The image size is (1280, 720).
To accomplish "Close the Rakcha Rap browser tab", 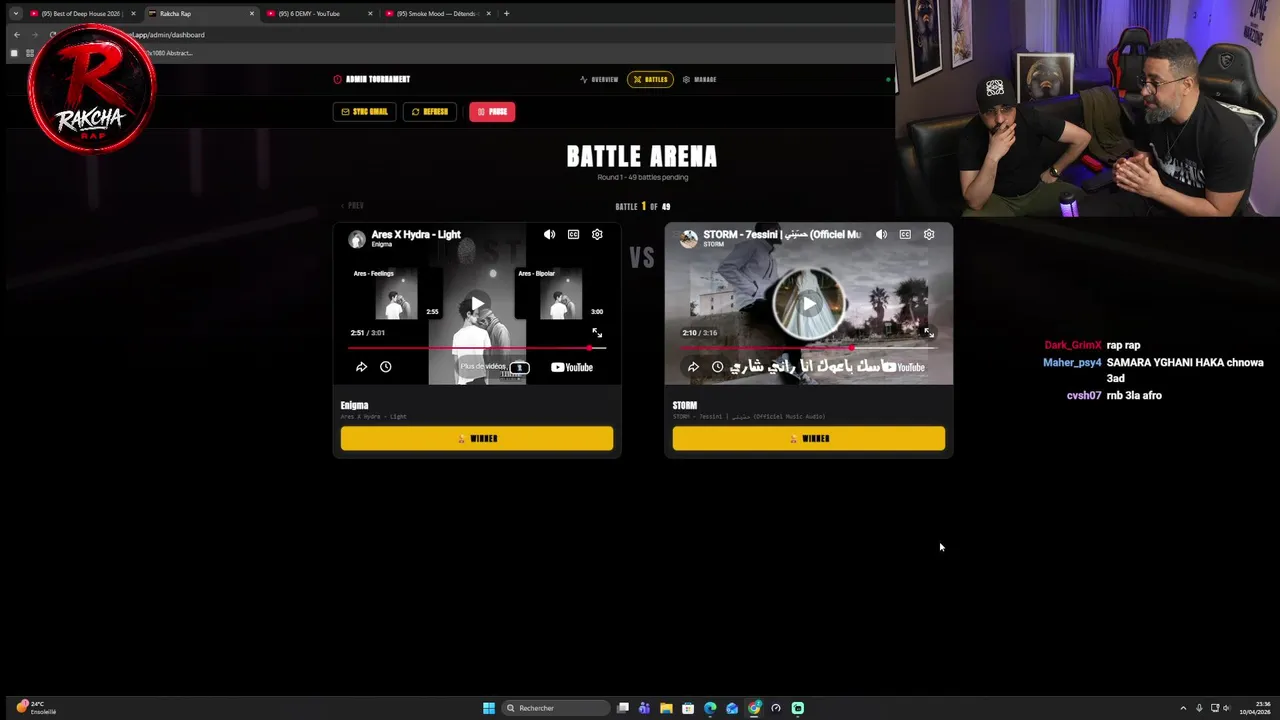I will click(x=252, y=14).
